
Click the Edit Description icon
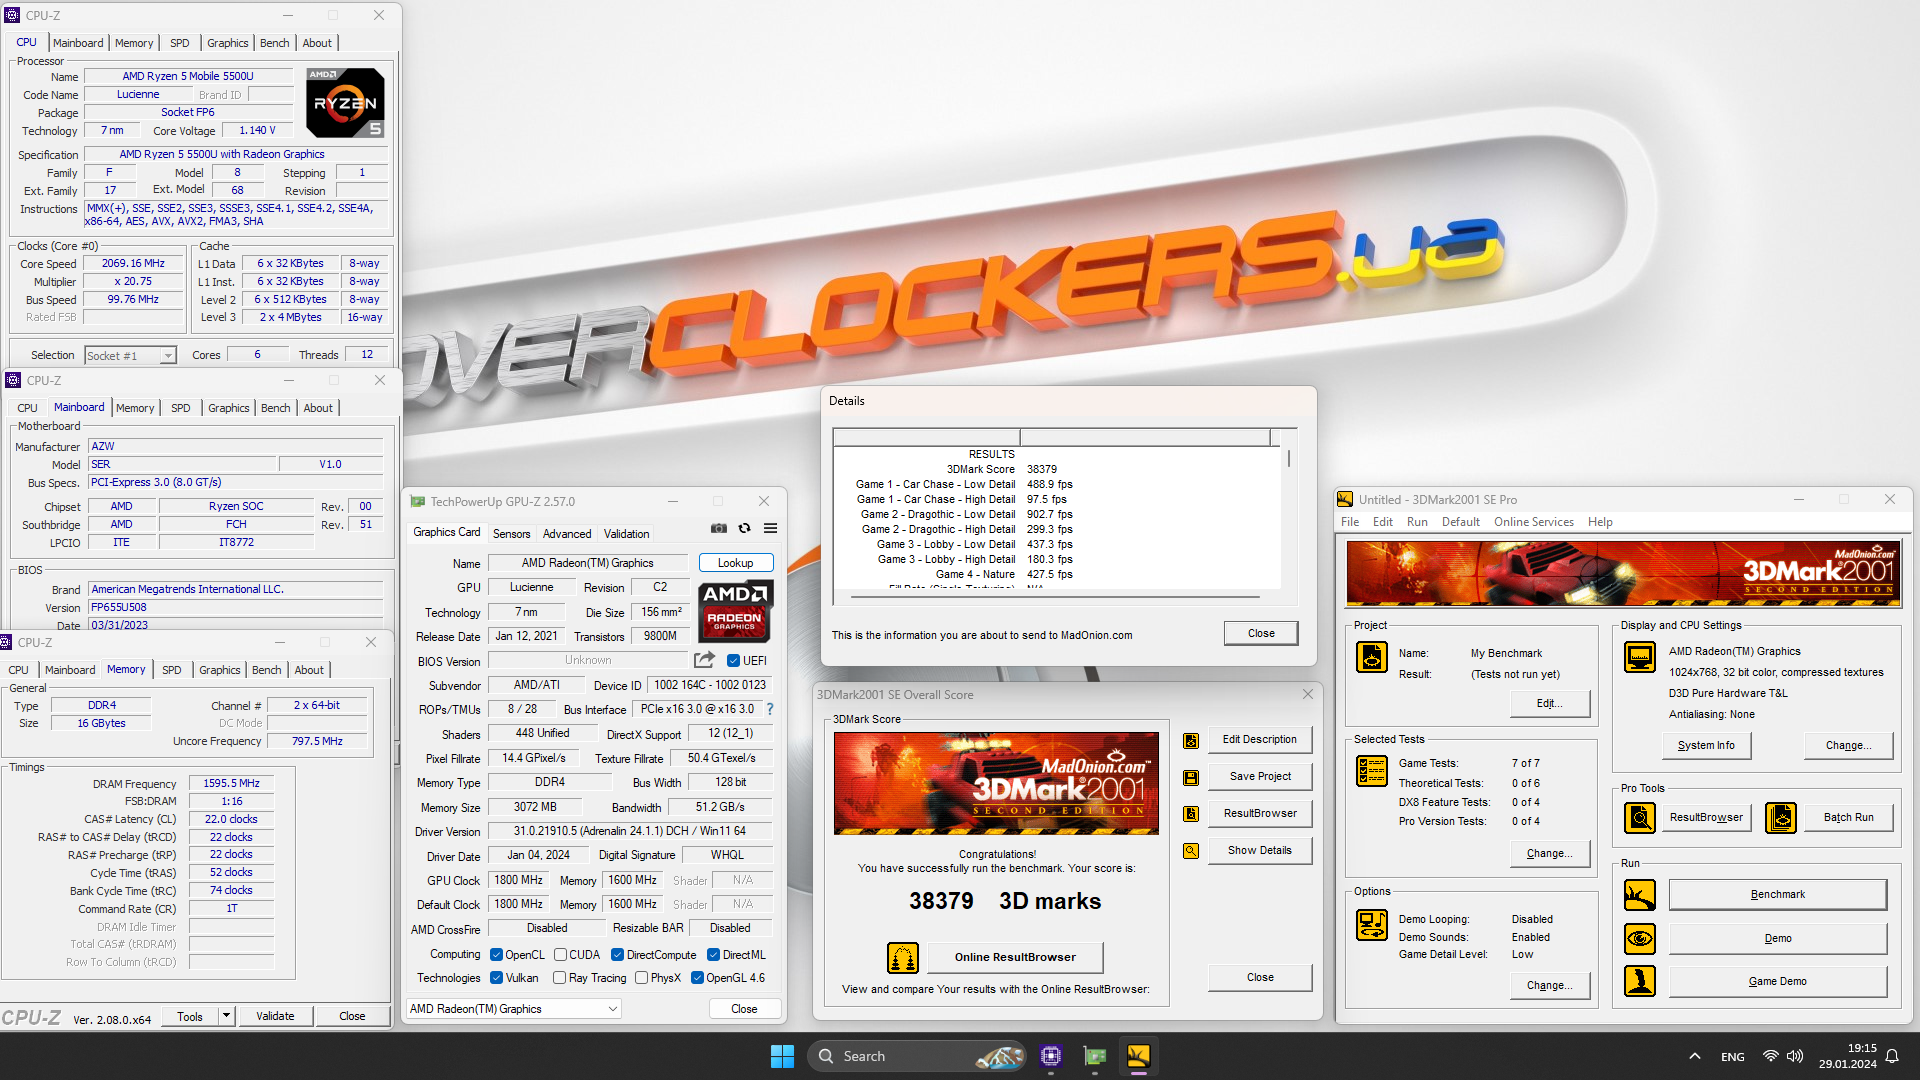pos(1190,741)
